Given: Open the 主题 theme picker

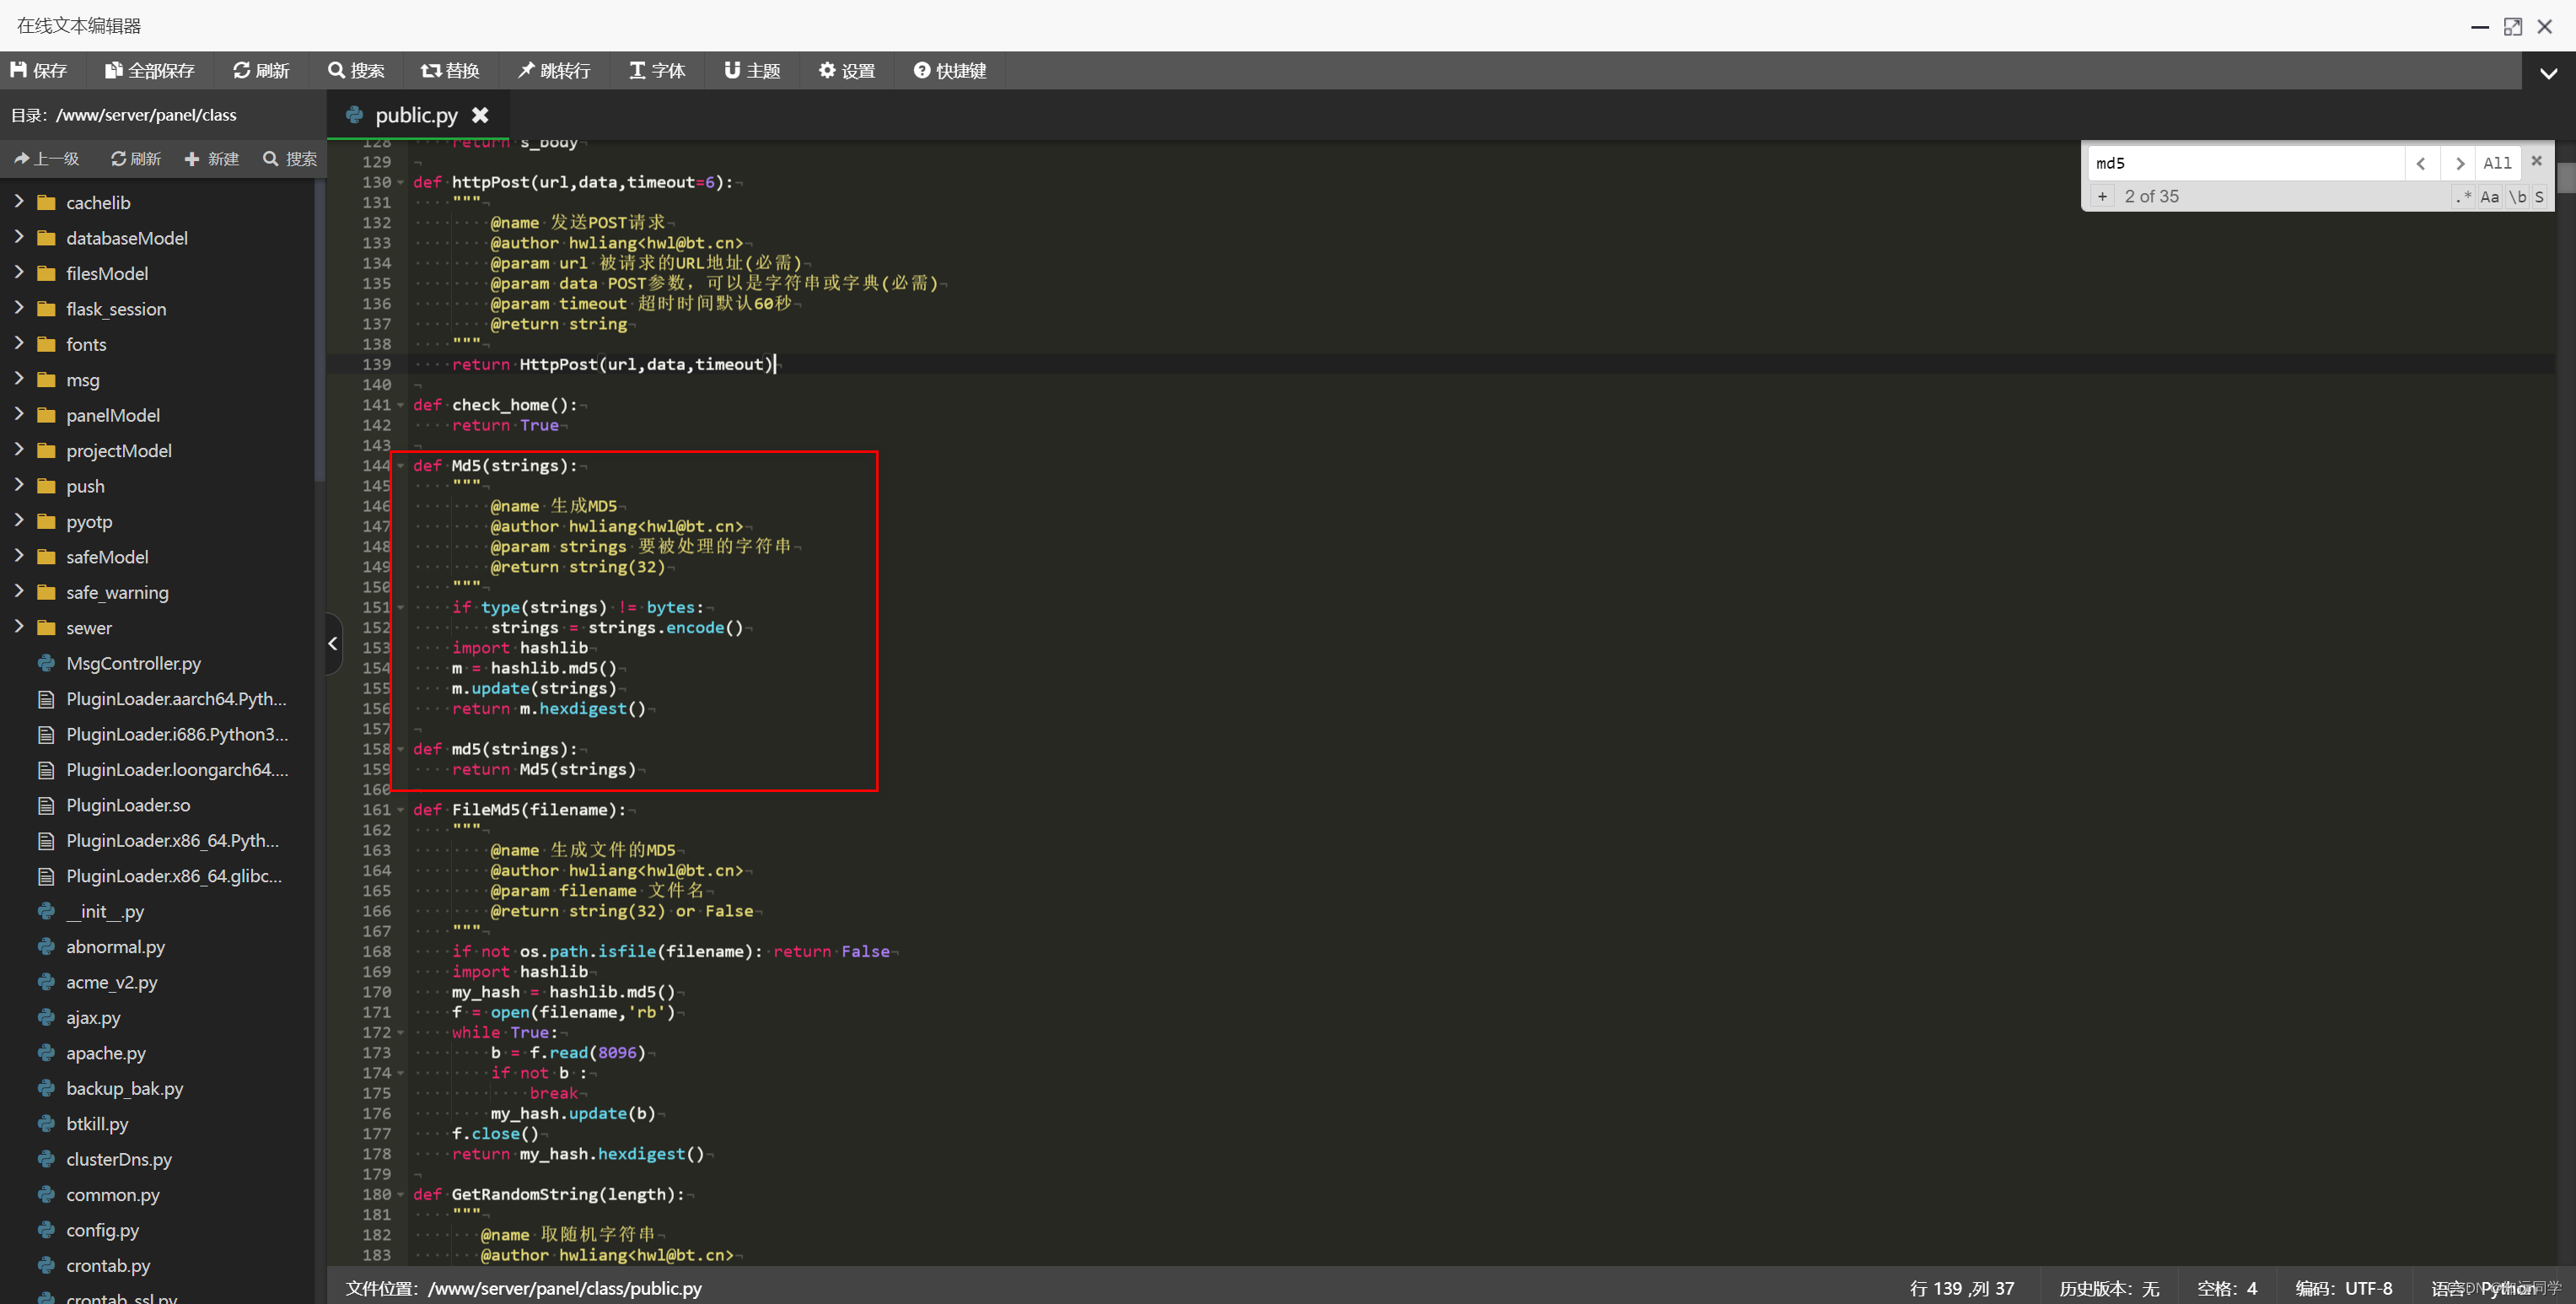Looking at the screenshot, I should pyautogui.click(x=751, y=70).
